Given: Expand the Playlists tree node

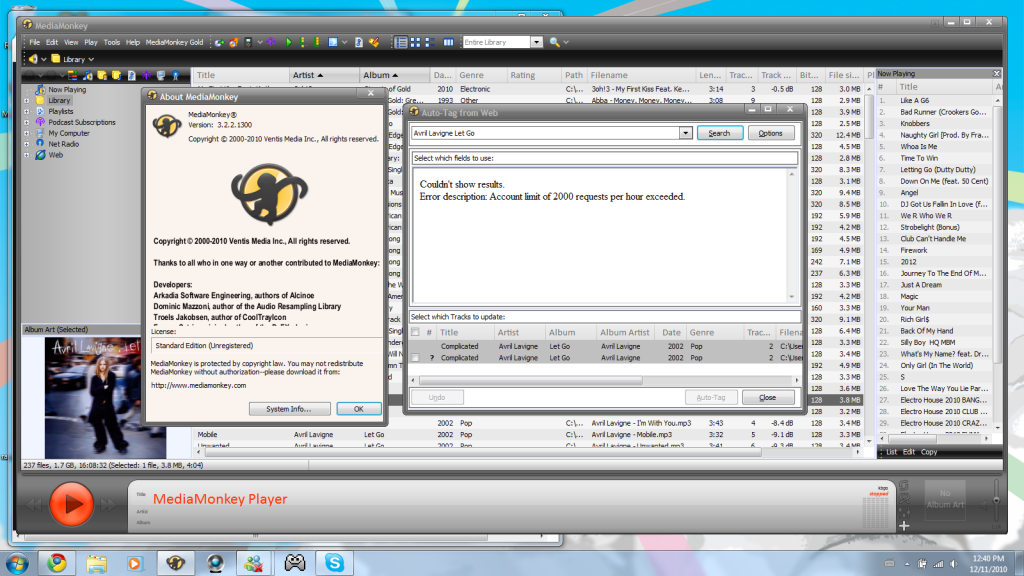Looking at the screenshot, I should pyautogui.click(x=27, y=112).
